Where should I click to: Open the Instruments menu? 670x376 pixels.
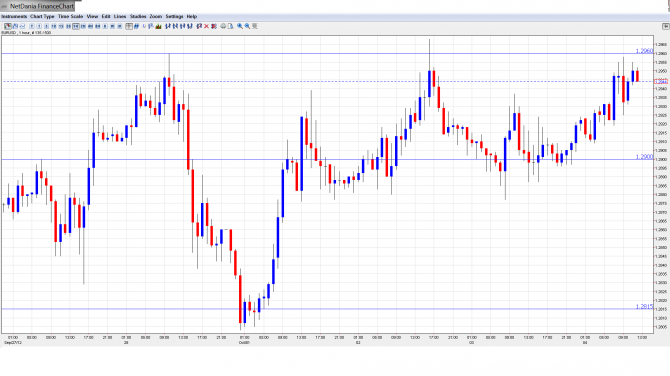(x=14, y=16)
